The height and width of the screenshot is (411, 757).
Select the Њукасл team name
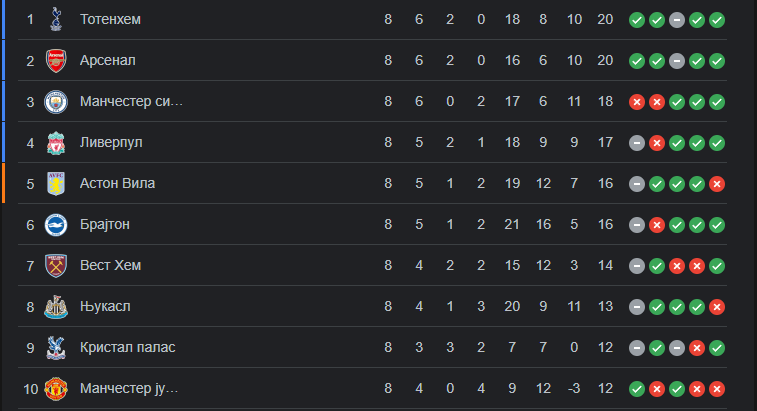tap(105, 306)
